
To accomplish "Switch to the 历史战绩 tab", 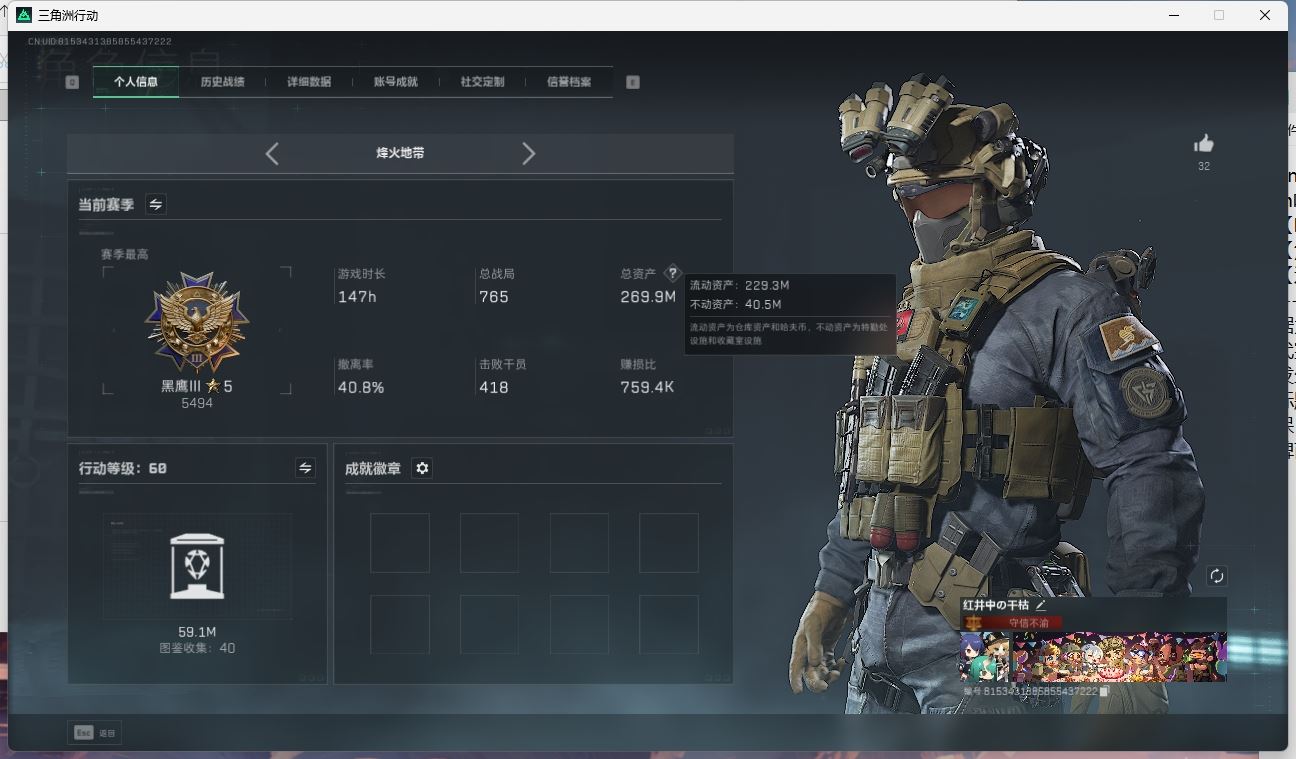I will (x=222, y=82).
